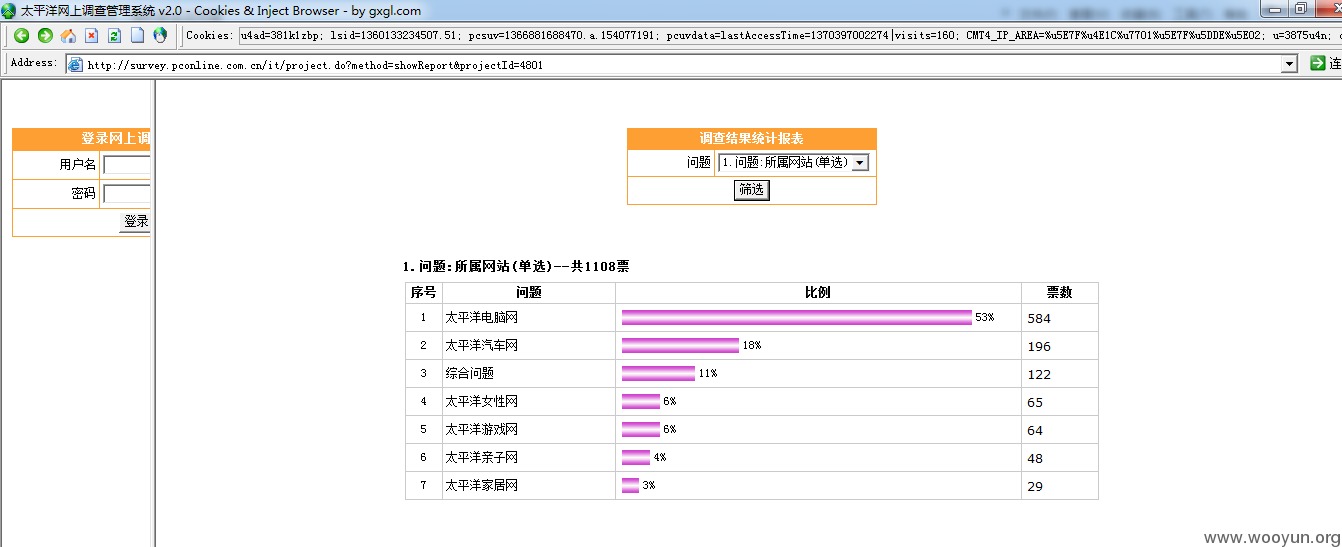Open the 问题 question selector dropdown

click(860, 162)
